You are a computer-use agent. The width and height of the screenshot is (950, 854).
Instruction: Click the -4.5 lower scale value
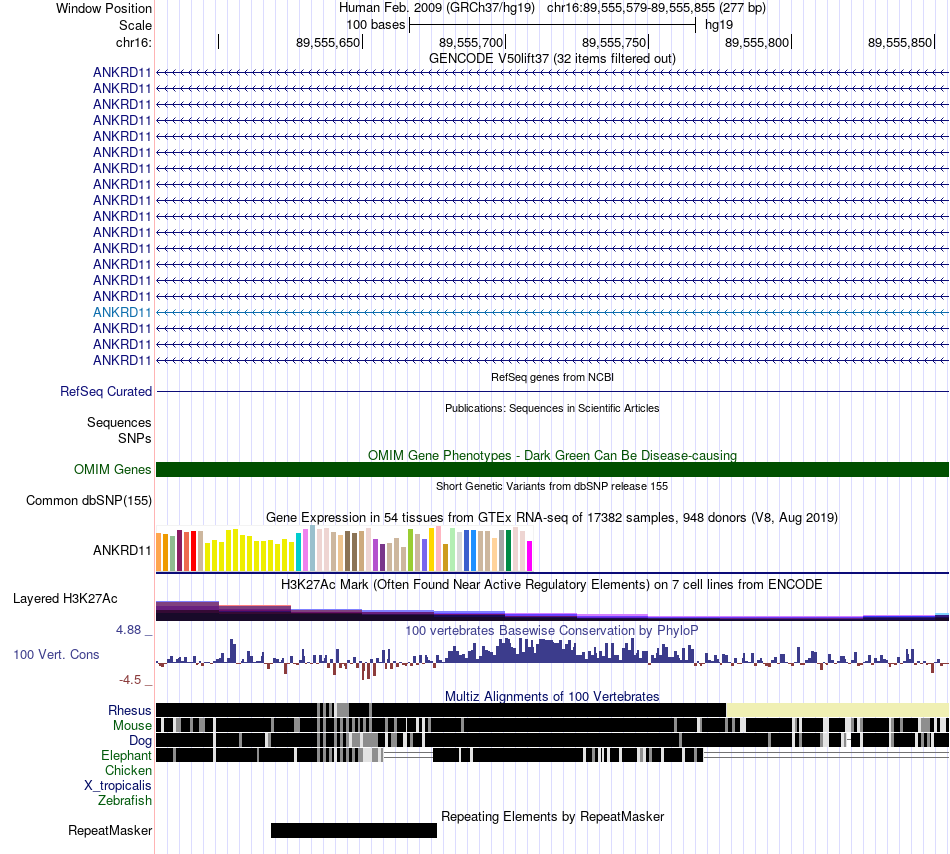point(130,680)
